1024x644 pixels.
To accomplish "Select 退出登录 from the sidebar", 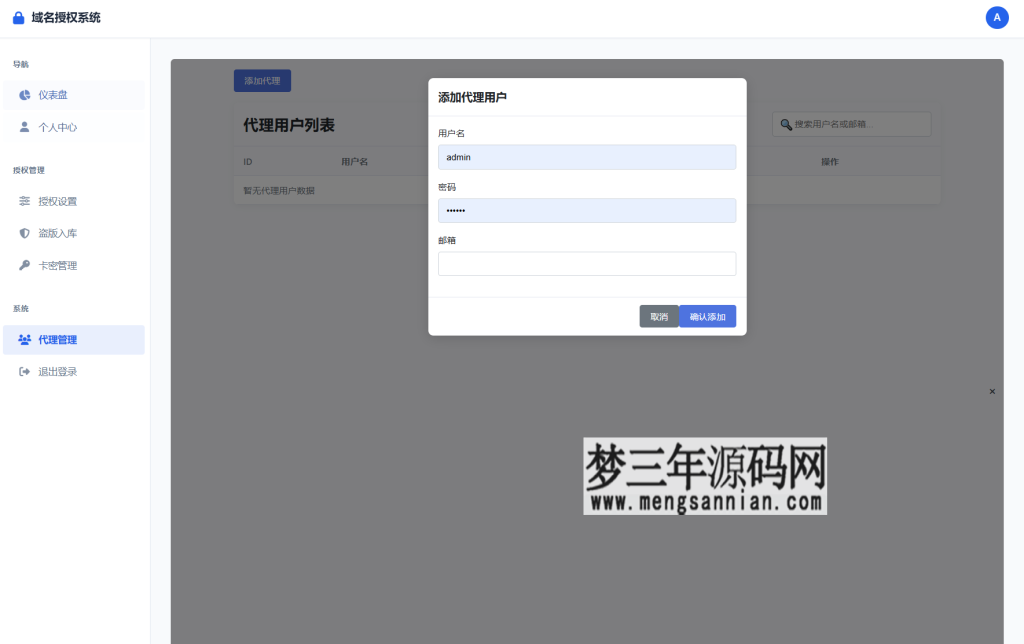I will point(58,371).
